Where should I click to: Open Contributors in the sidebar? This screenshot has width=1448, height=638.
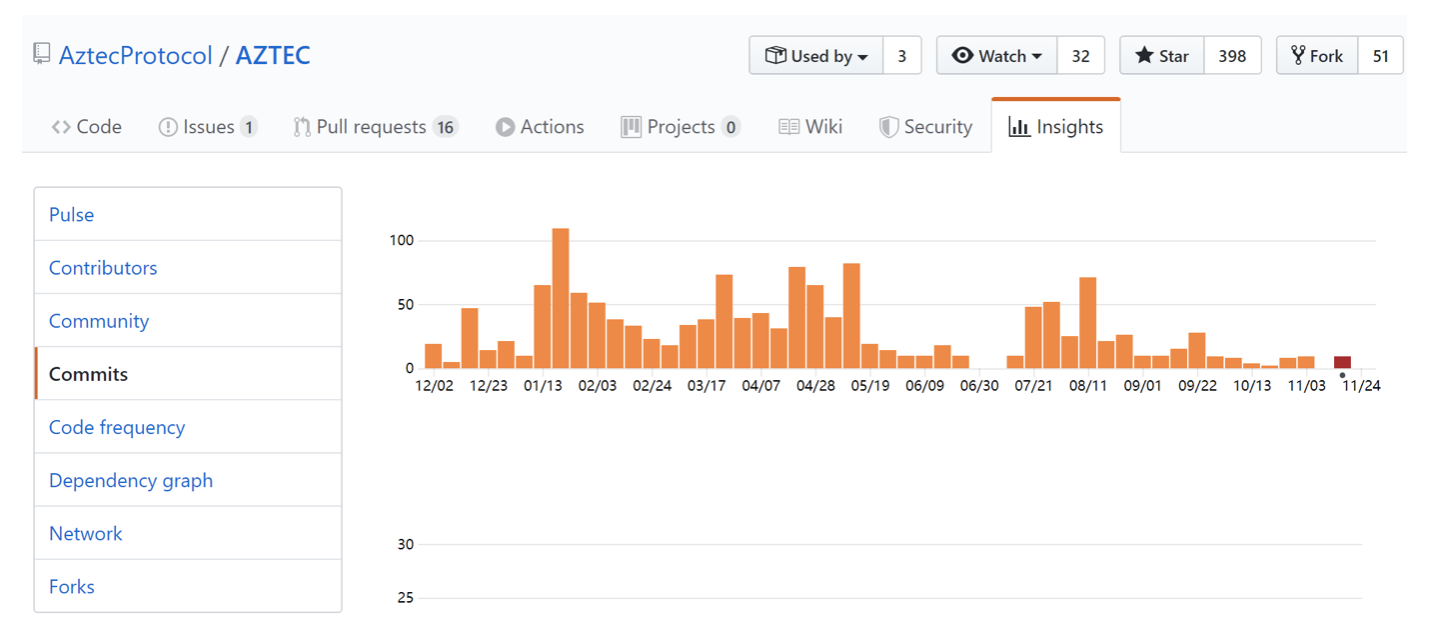pyautogui.click(x=188, y=267)
